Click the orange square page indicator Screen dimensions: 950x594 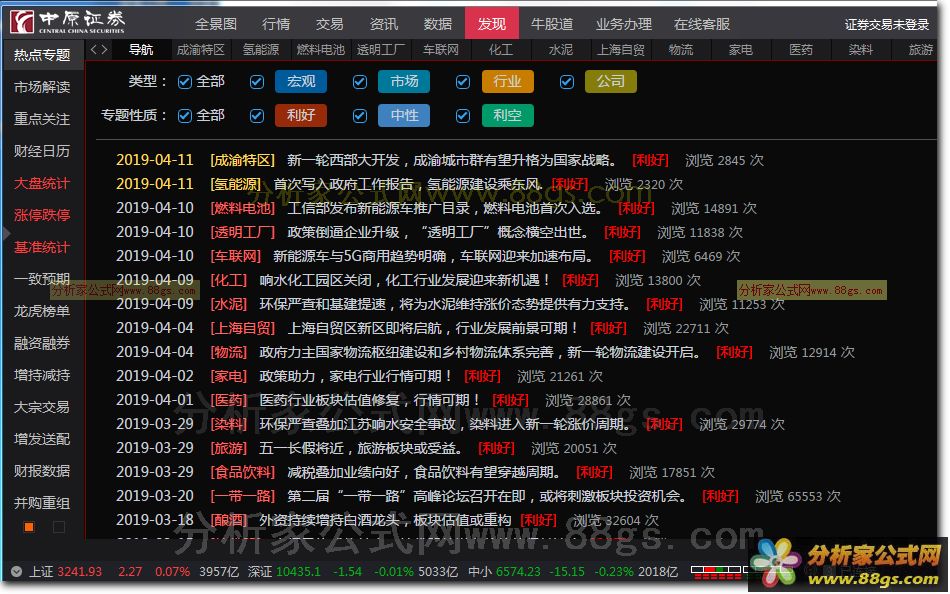pos(28,527)
